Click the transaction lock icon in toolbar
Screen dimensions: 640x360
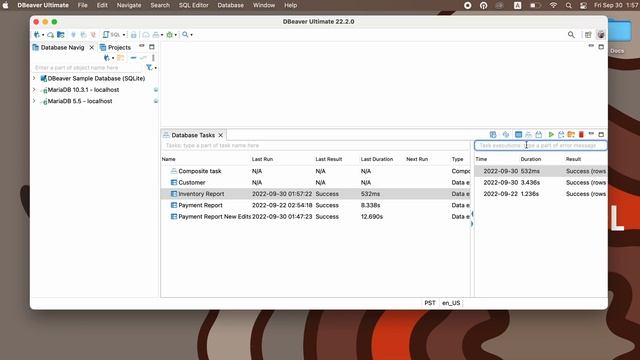[x=133, y=35]
